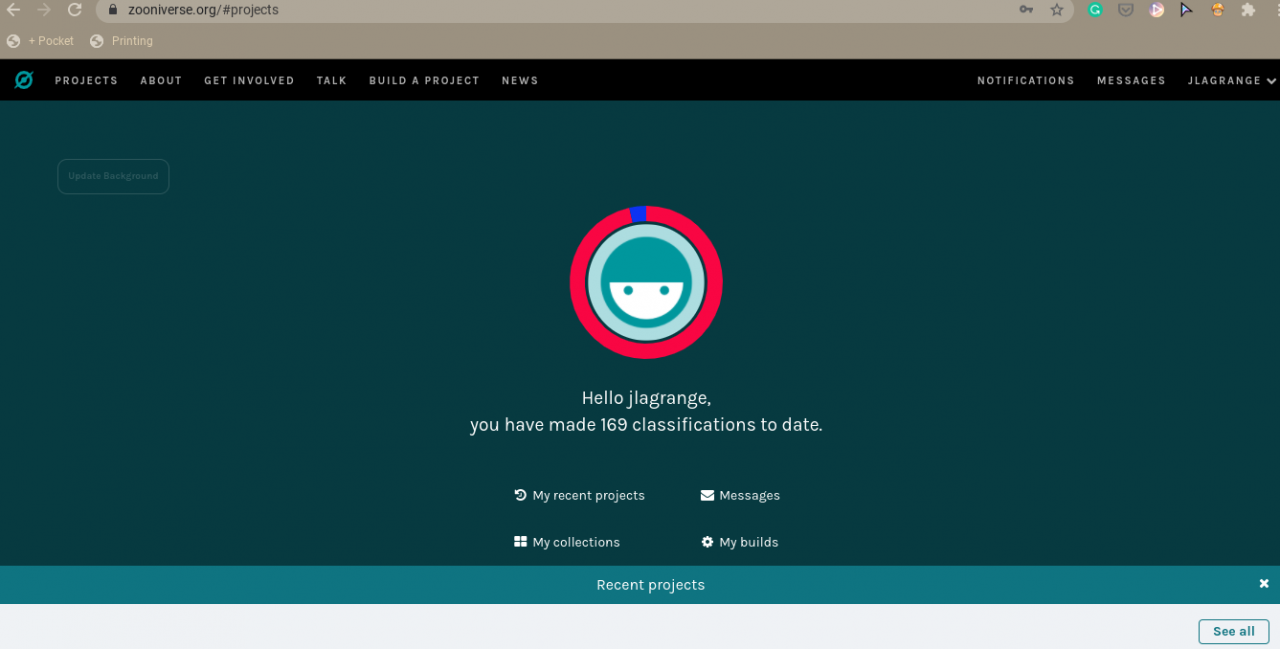Close the Recent projects panel
The image size is (1280, 649).
click(1264, 583)
